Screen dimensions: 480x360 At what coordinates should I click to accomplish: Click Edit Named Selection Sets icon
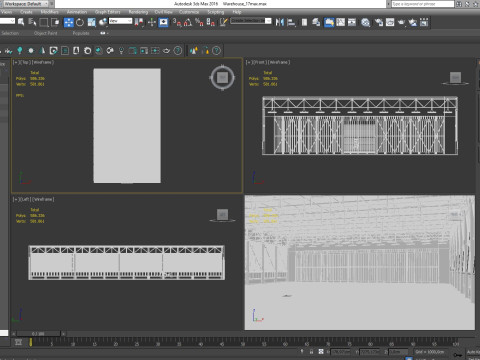223,22
